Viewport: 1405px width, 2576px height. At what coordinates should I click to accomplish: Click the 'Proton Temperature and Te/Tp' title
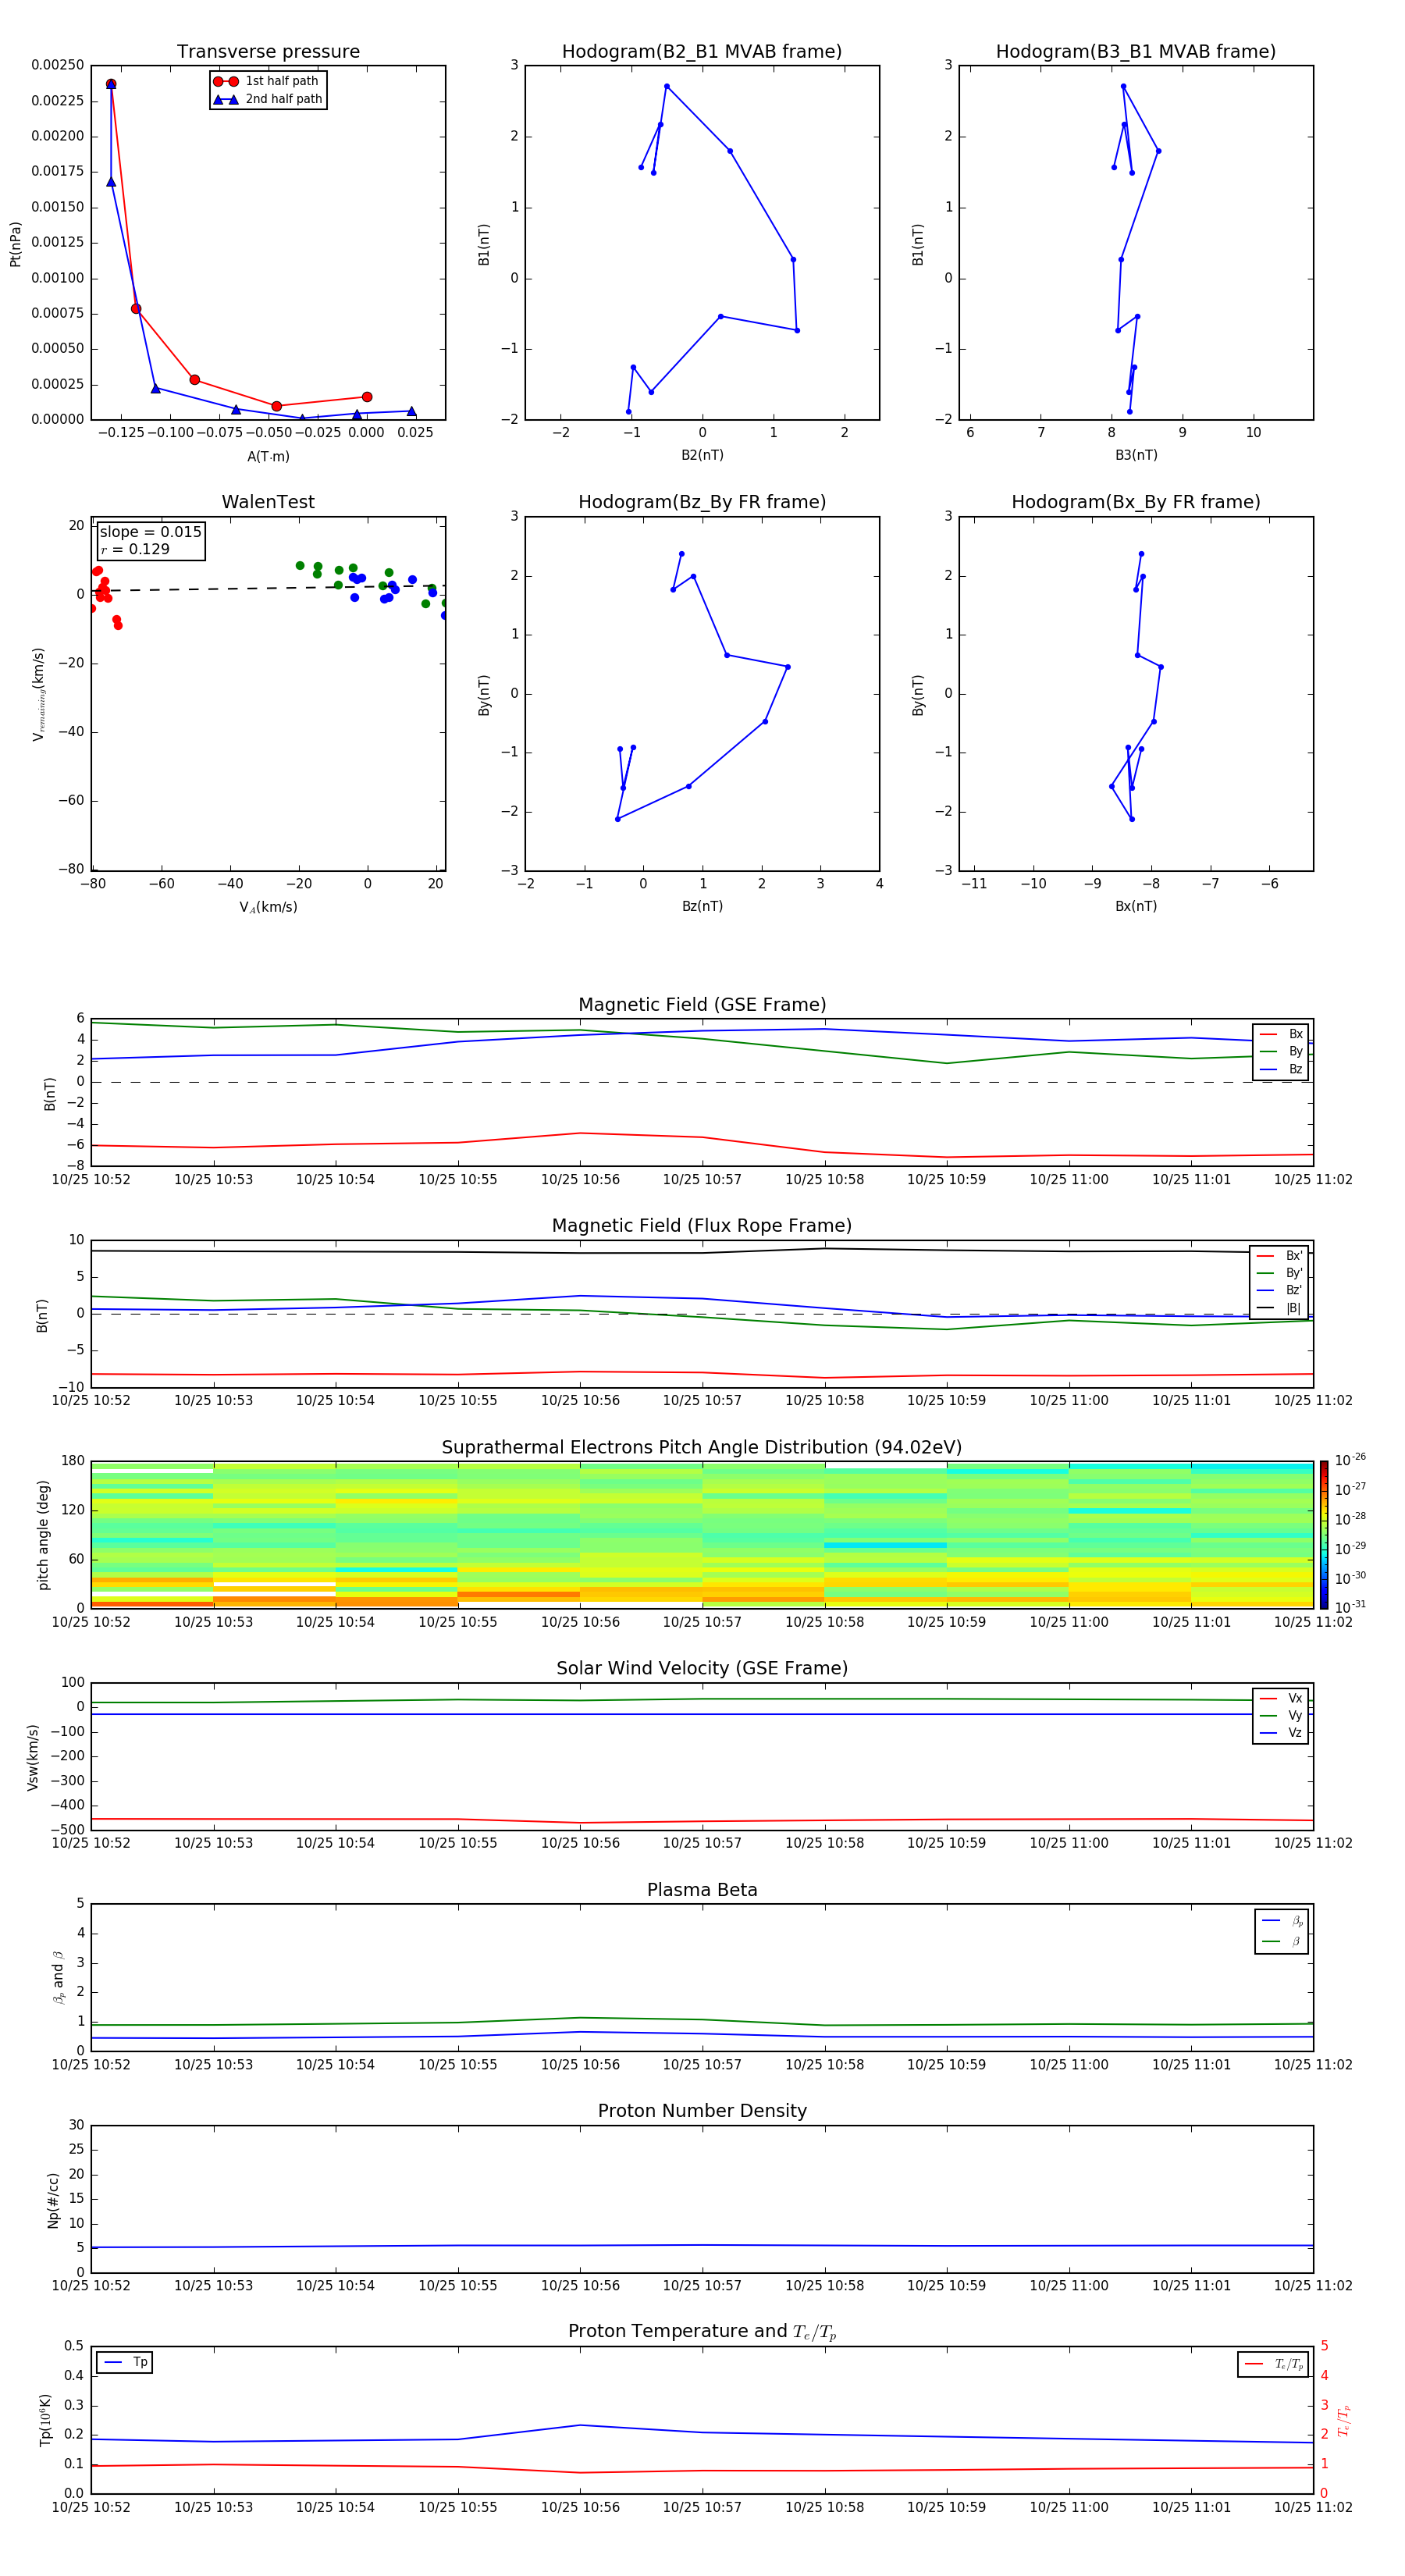702,2332
